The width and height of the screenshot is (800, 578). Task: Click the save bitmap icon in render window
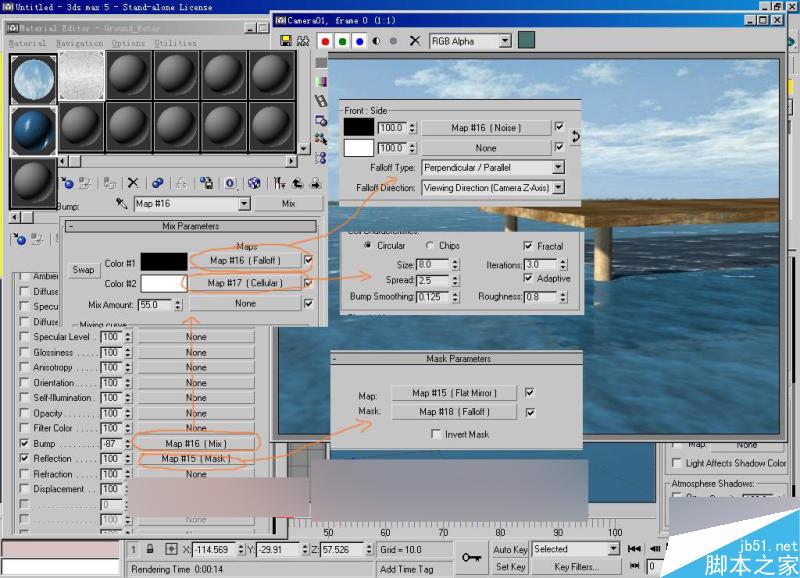(x=286, y=41)
